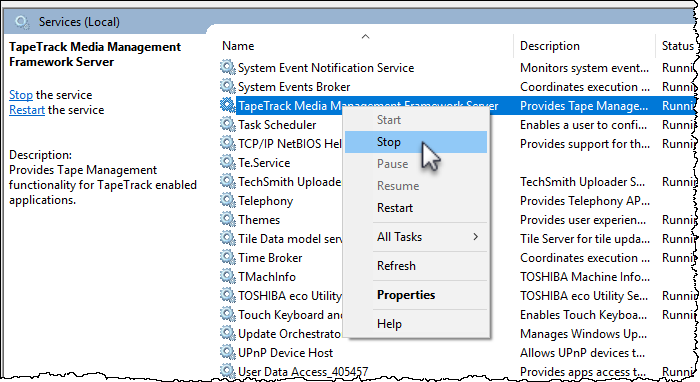Select the TechSmith Uploader service name
Screen dimensions: 700x382
(289, 182)
